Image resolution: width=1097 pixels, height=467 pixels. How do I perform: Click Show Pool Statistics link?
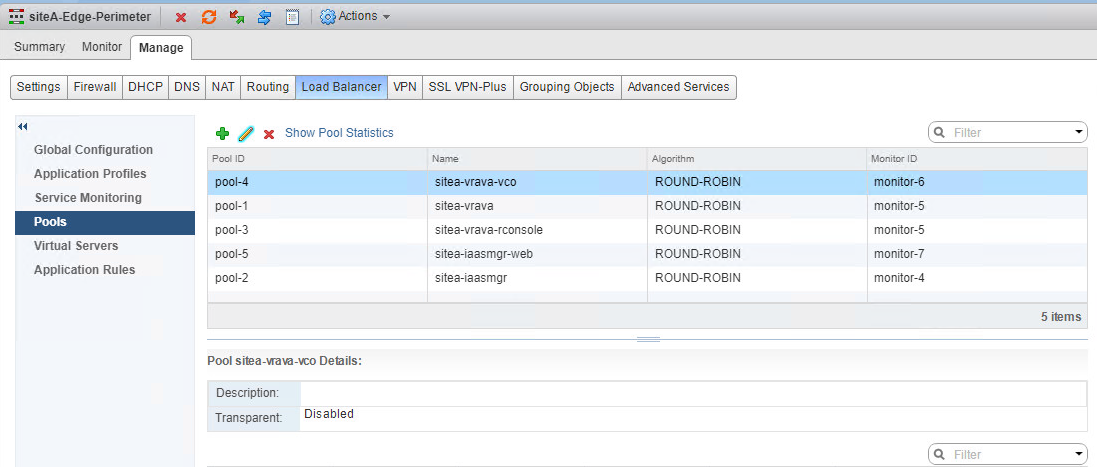tap(339, 133)
